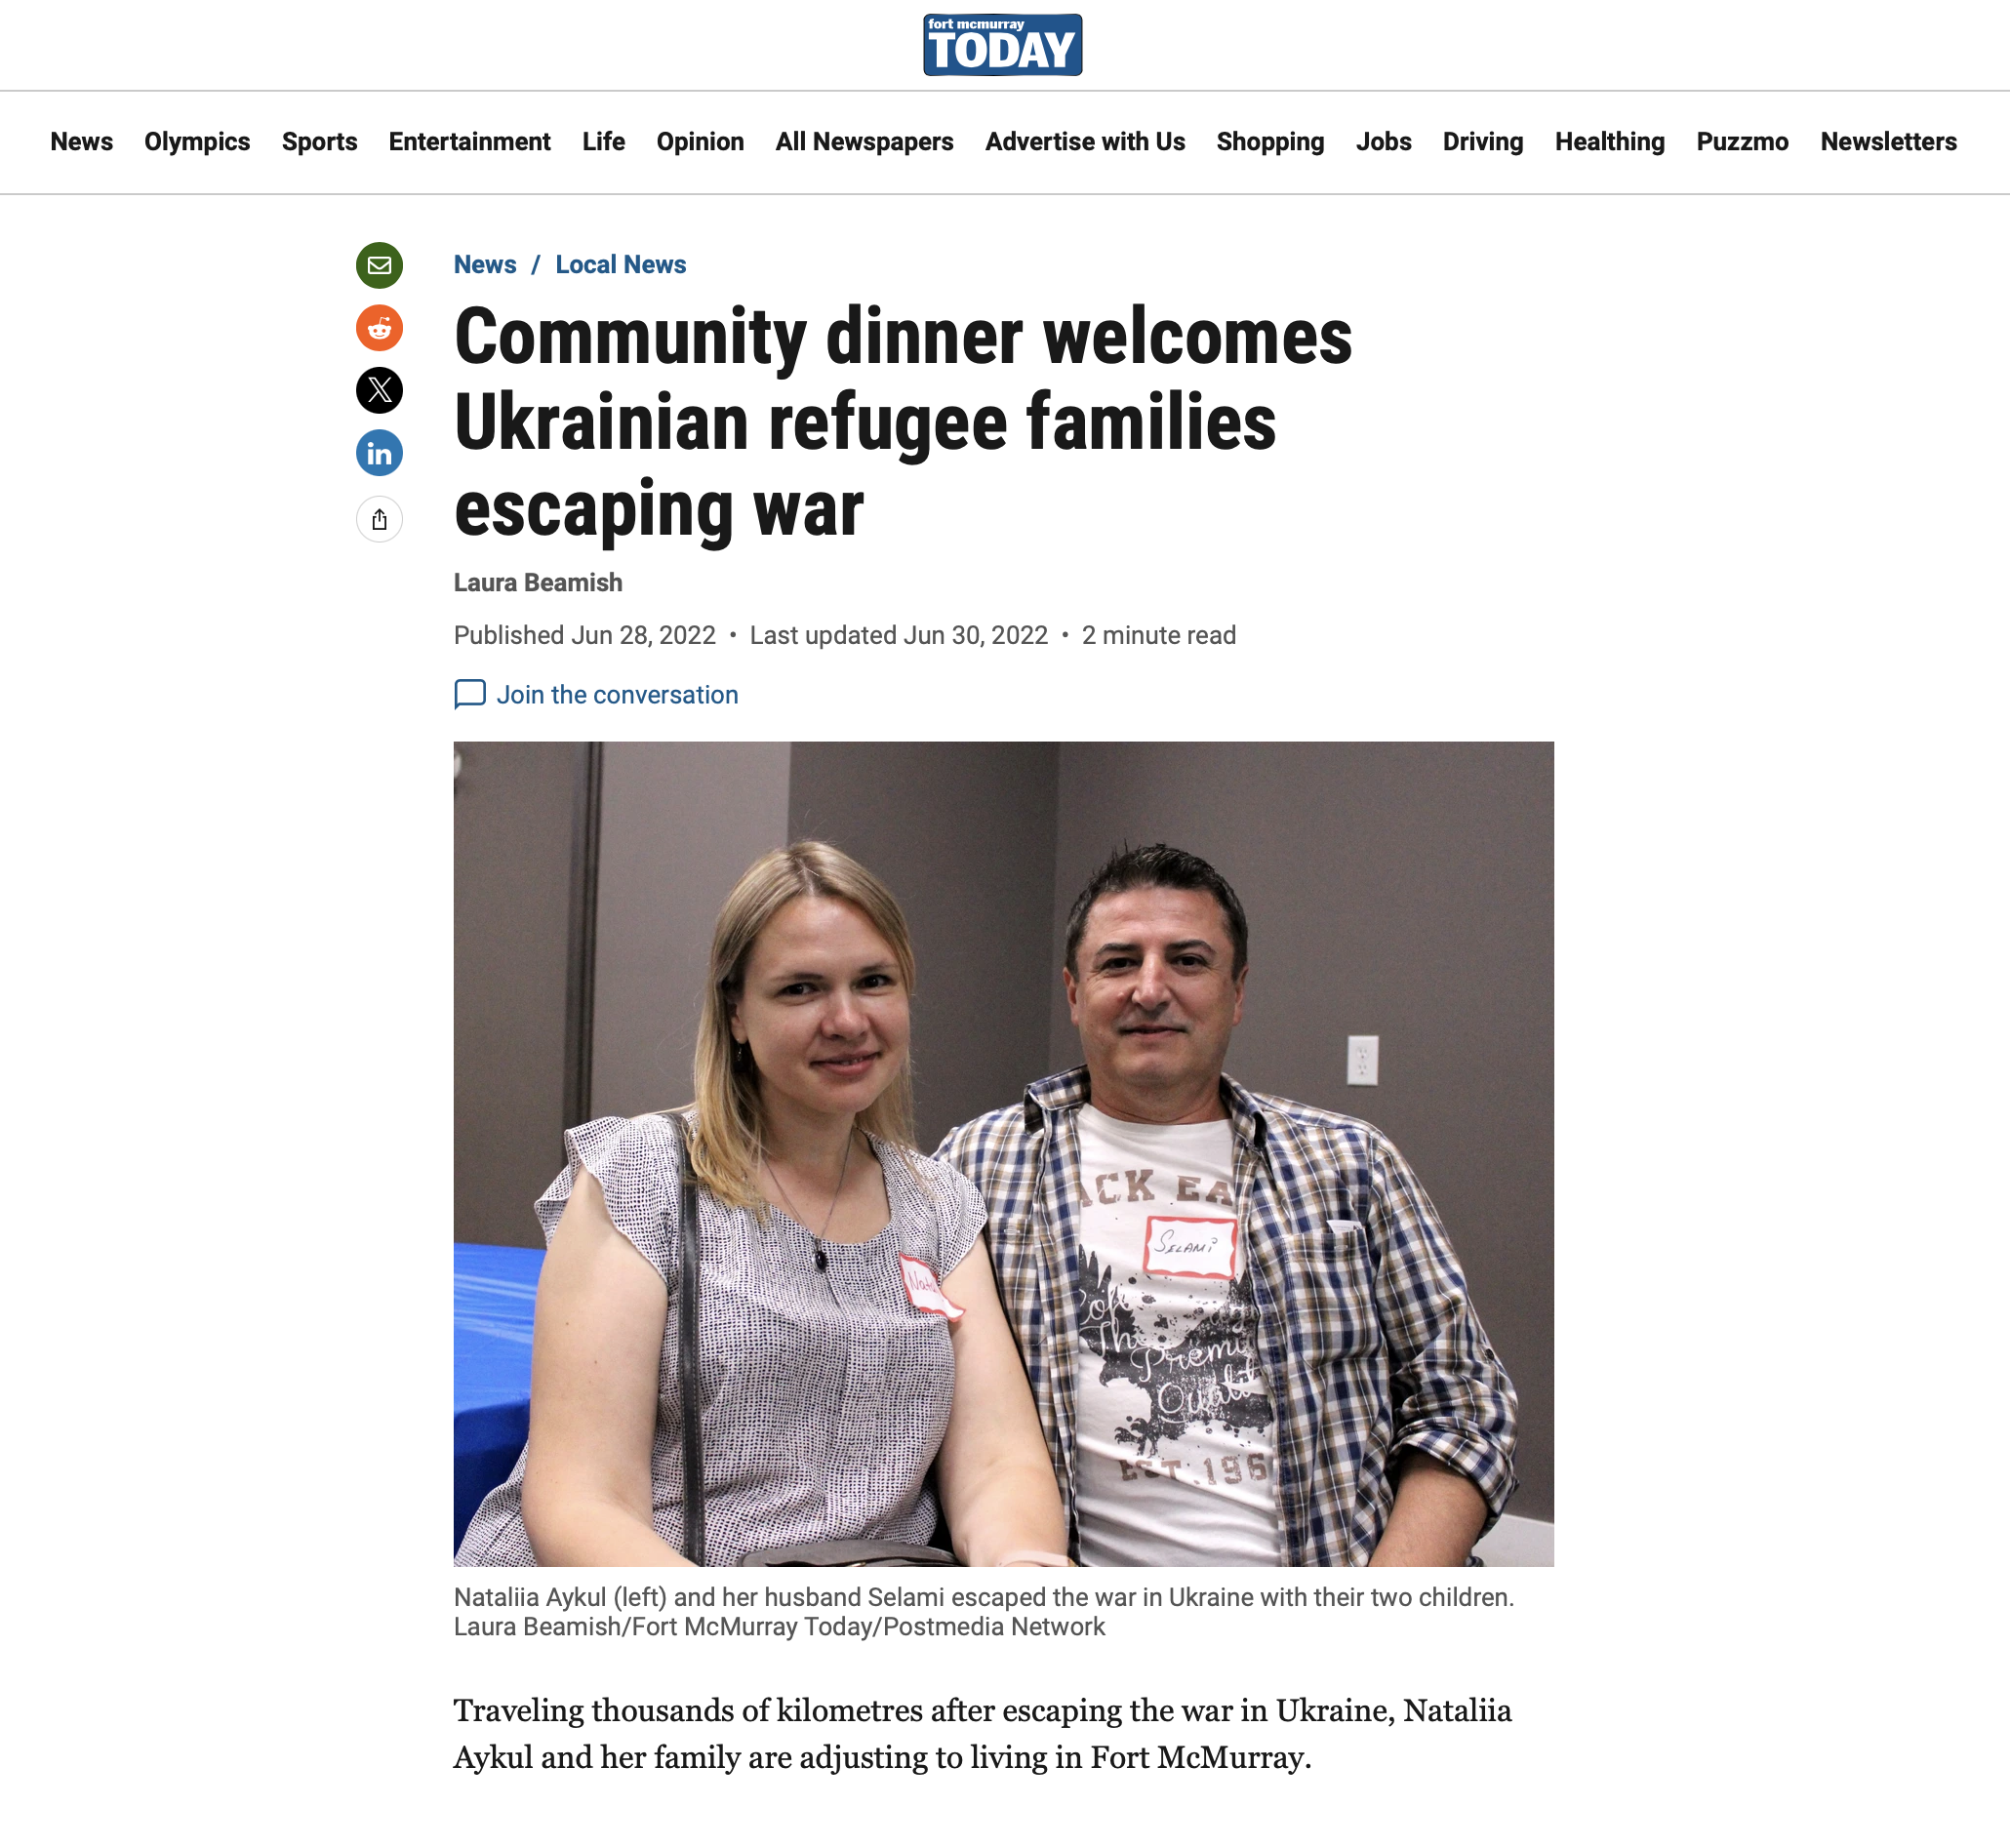Viewport: 2010px width, 1848px height.
Task: Click the comment bubble icon
Action: tap(470, 694)
